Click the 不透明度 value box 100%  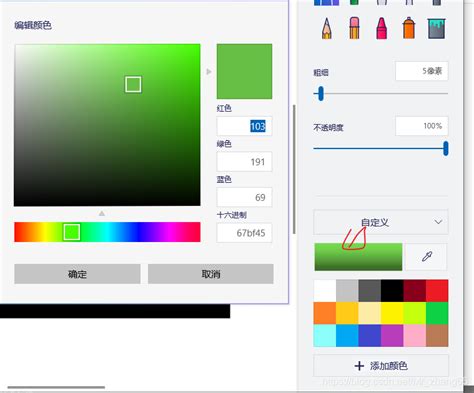click(x=422, y=126)
